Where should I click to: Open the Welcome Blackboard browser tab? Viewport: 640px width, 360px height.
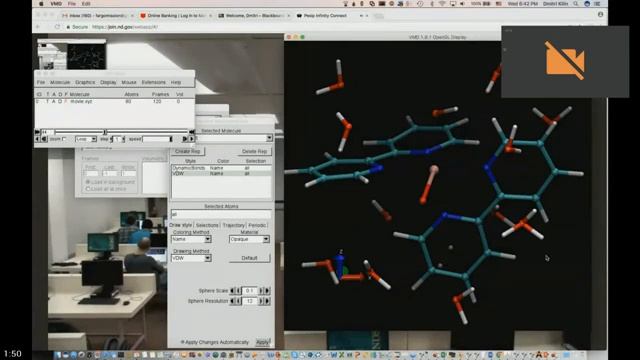pos(254,16)
